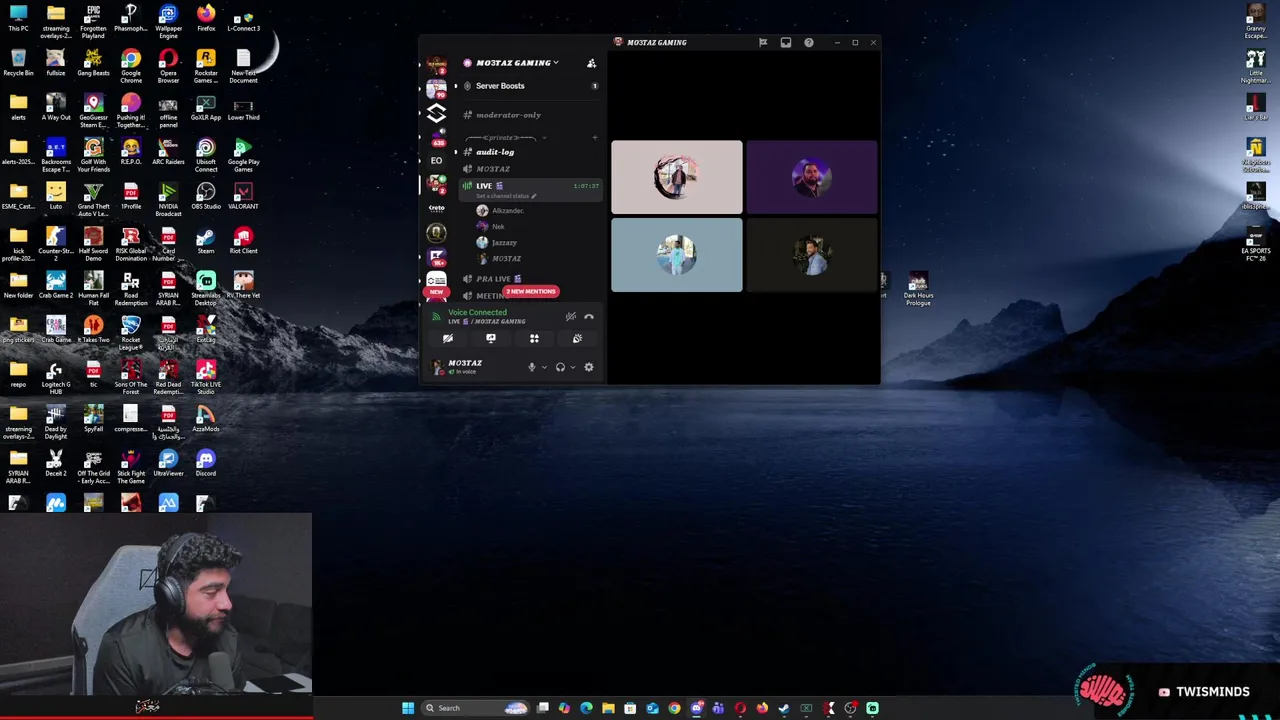Select the light-blue video tile

coord(677,256)
